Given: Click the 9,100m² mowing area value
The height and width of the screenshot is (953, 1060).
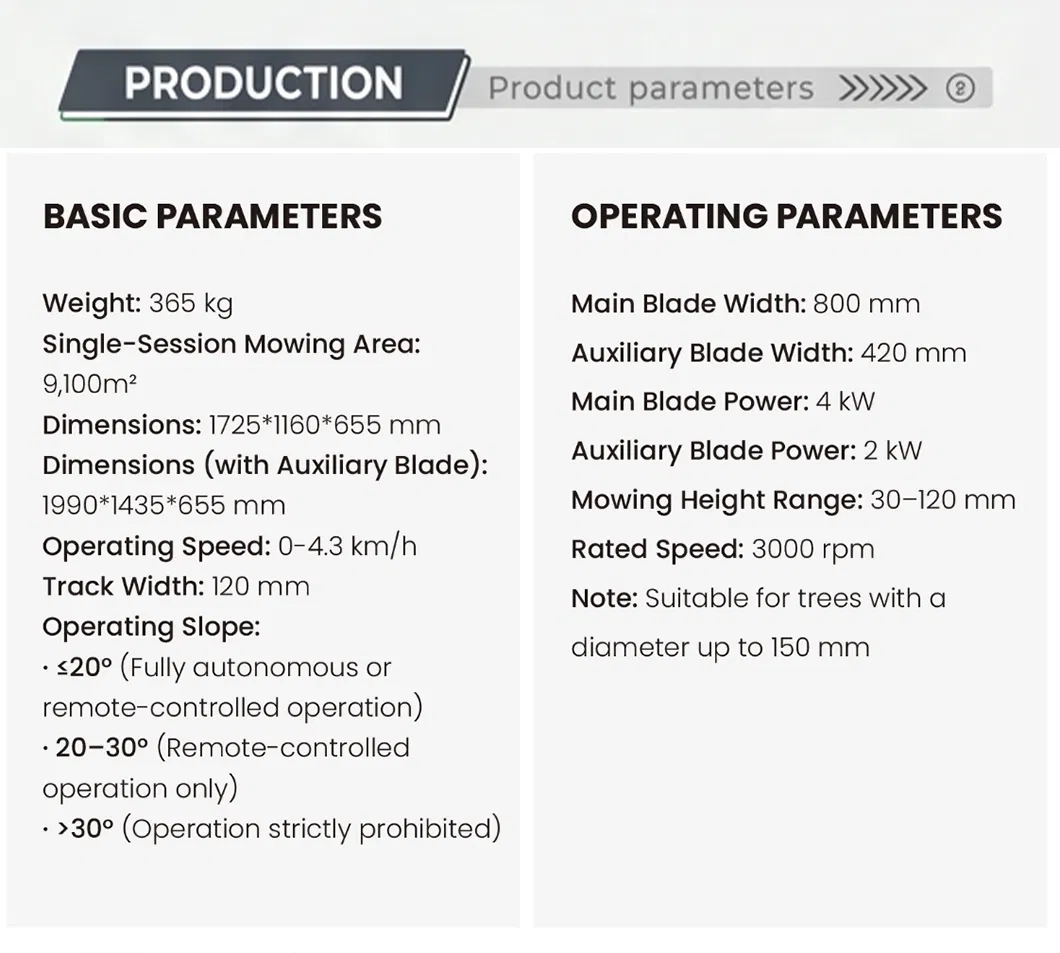Looking at the screenshot, I should coord(89,384).
